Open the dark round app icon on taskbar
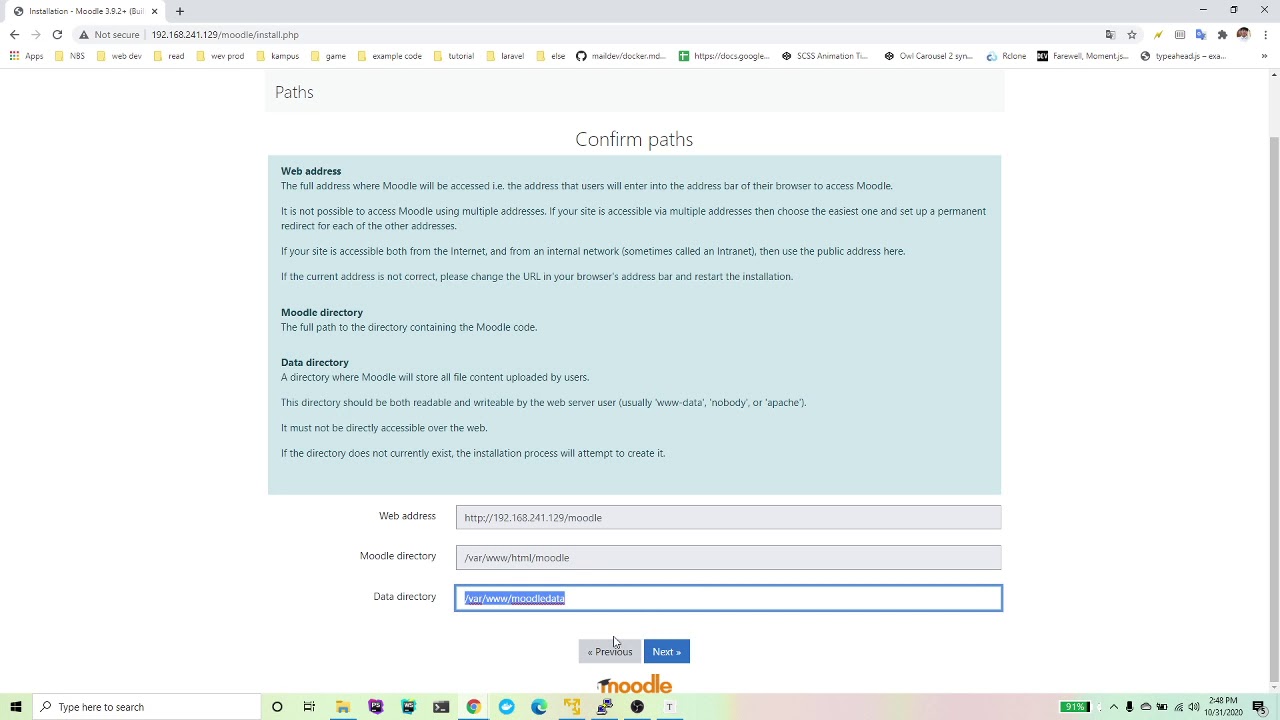Viewport: 1280px width, 720px height. click(x=637, y=707)
